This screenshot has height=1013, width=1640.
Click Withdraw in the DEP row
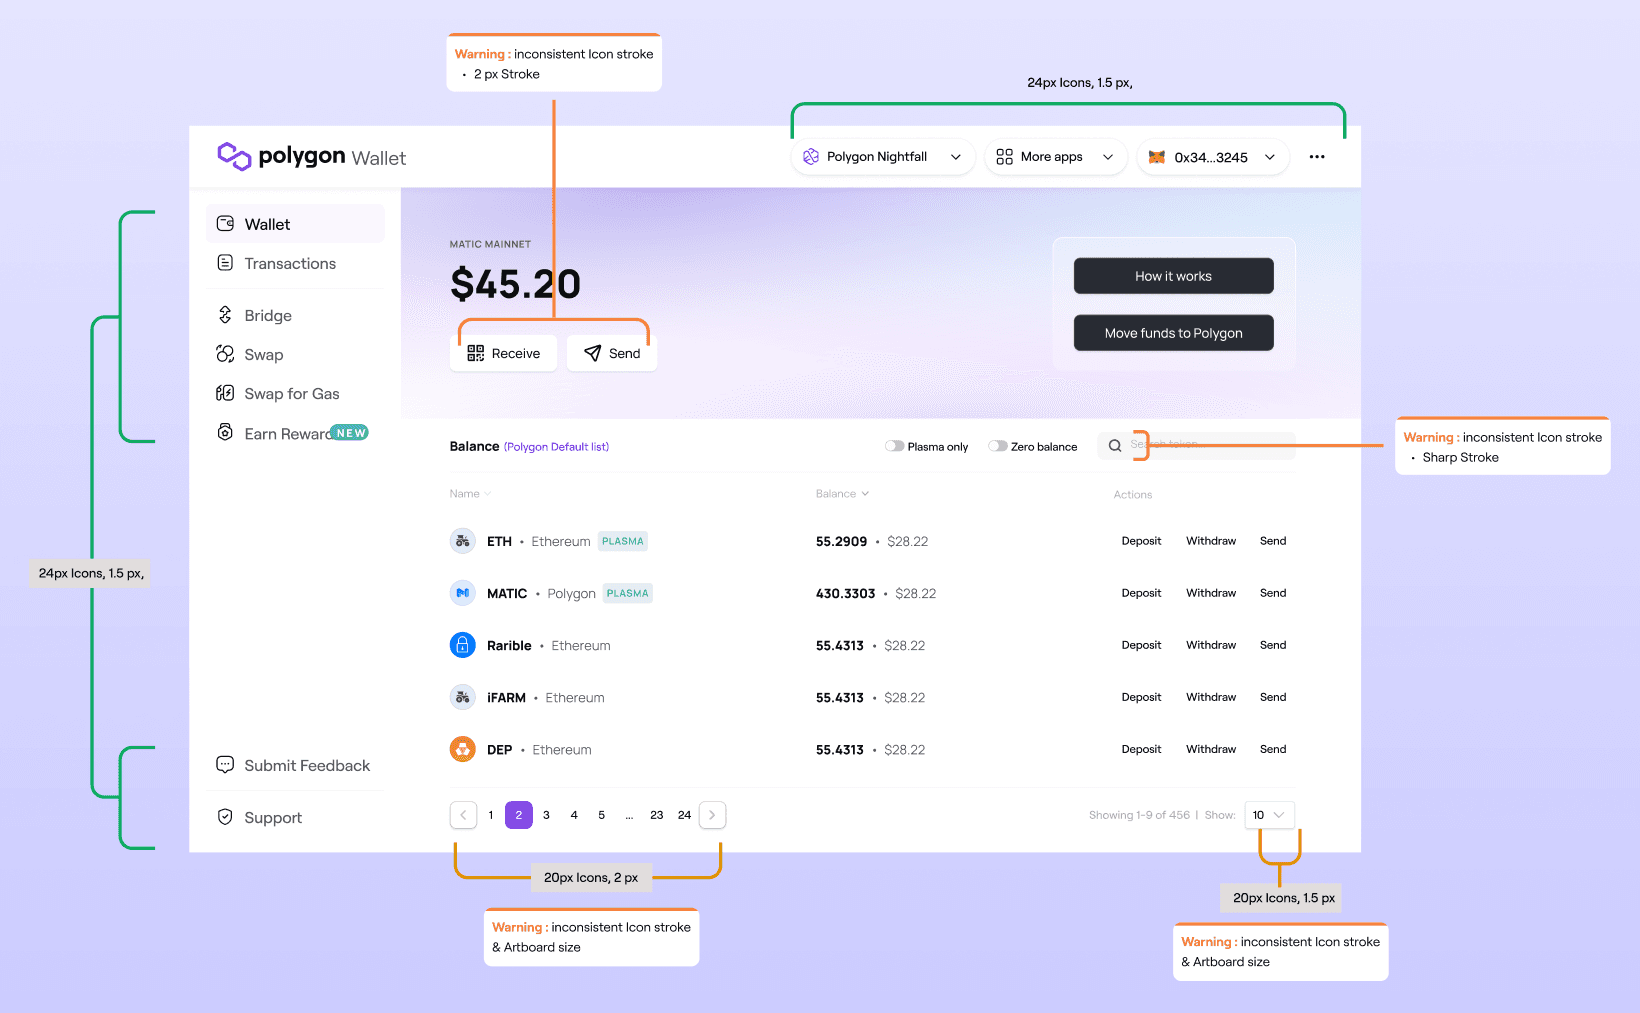click(1211, 749)
